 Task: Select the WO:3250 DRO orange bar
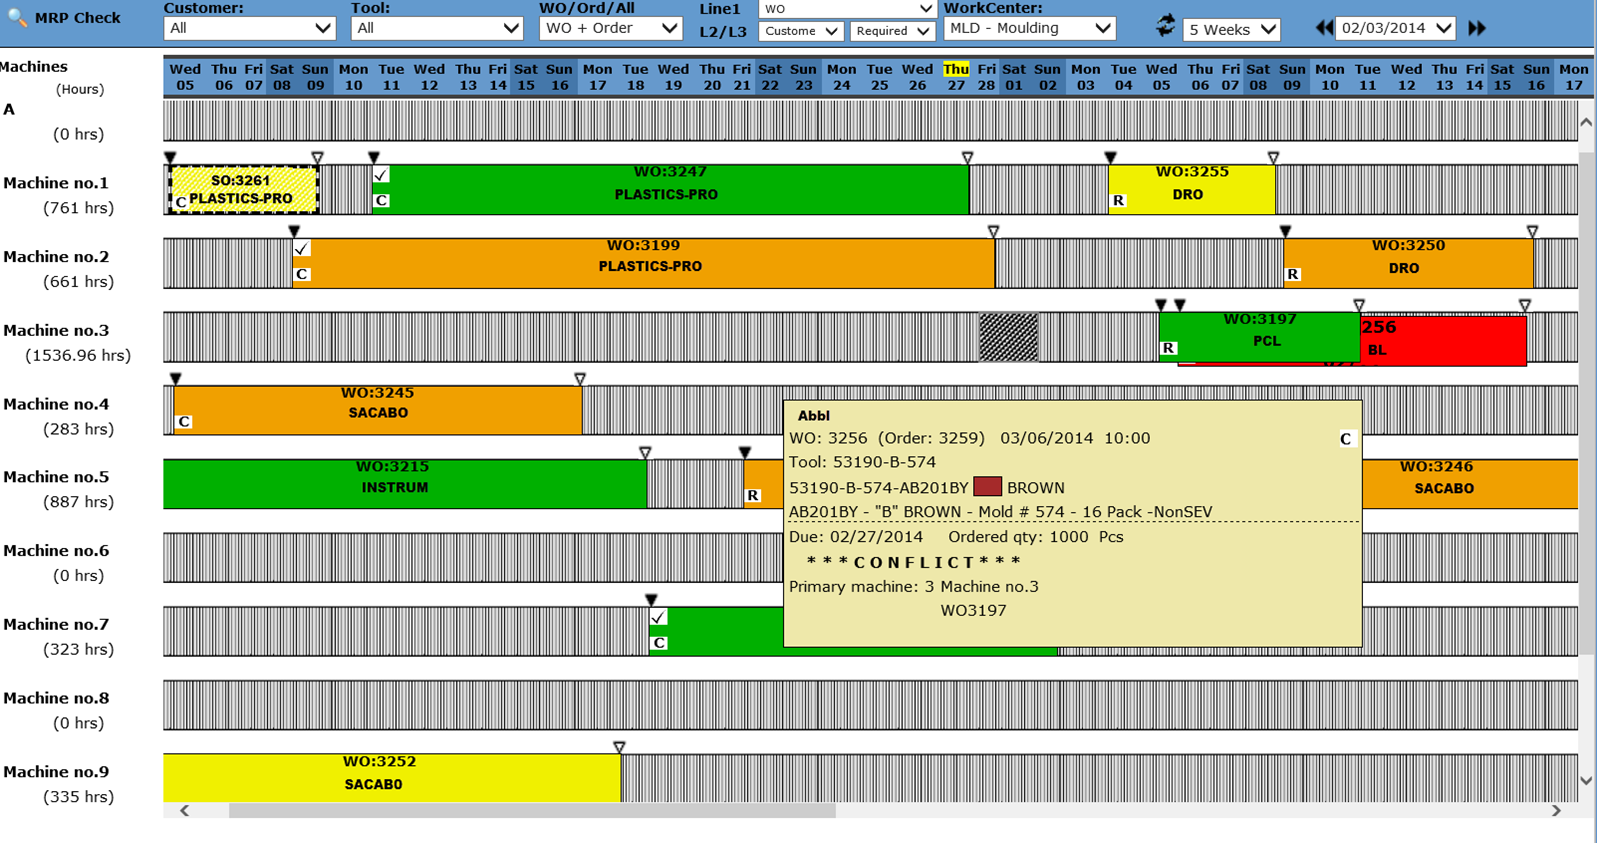[1408, 263]
